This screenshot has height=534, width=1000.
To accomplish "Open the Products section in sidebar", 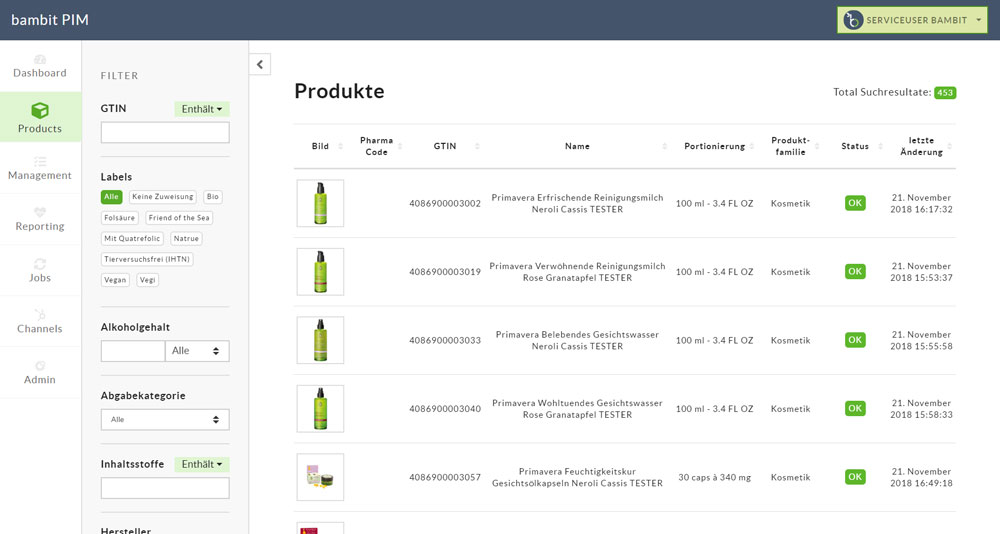I will (x=40, y=117).
